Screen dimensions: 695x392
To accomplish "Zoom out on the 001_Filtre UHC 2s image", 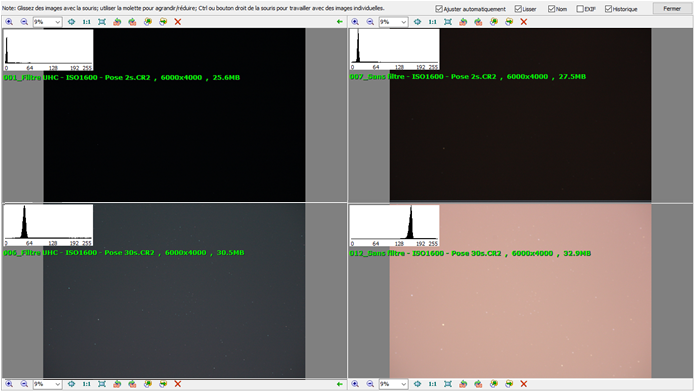I will point(24,22).
